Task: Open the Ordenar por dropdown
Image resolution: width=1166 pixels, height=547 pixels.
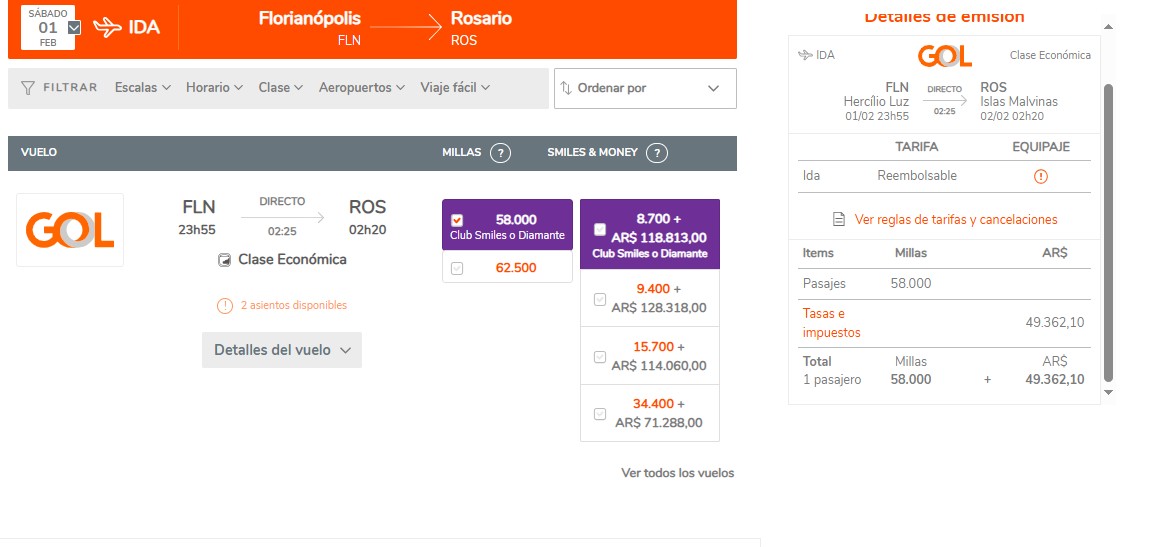Action: [x=645, y=88]
